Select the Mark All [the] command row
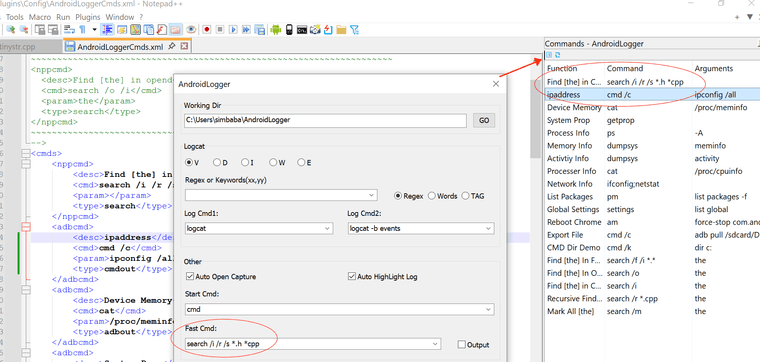The width and height of the screenshot is (760, 362). 652,311
